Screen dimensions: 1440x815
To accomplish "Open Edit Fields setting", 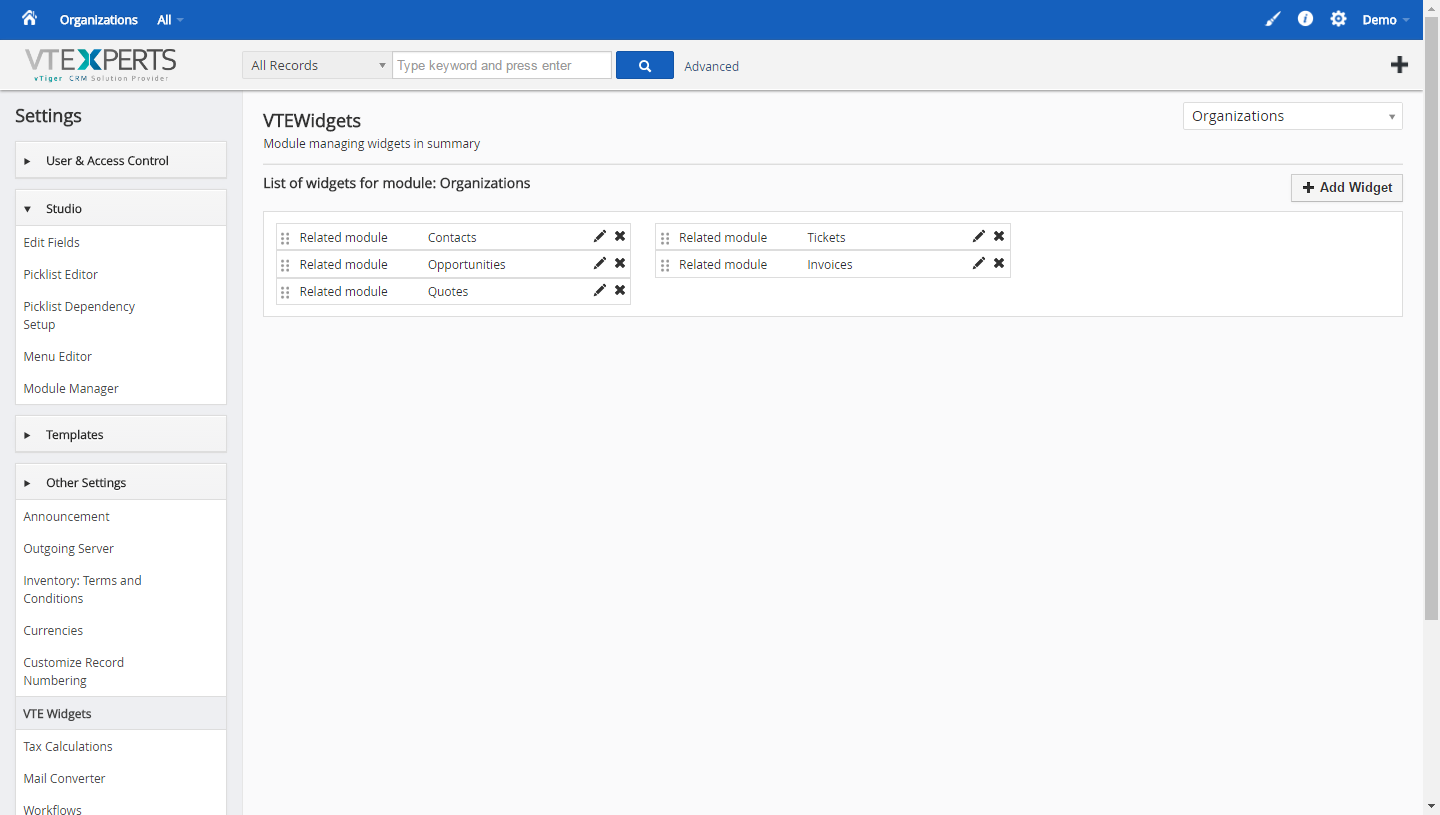I will point(52,242).
